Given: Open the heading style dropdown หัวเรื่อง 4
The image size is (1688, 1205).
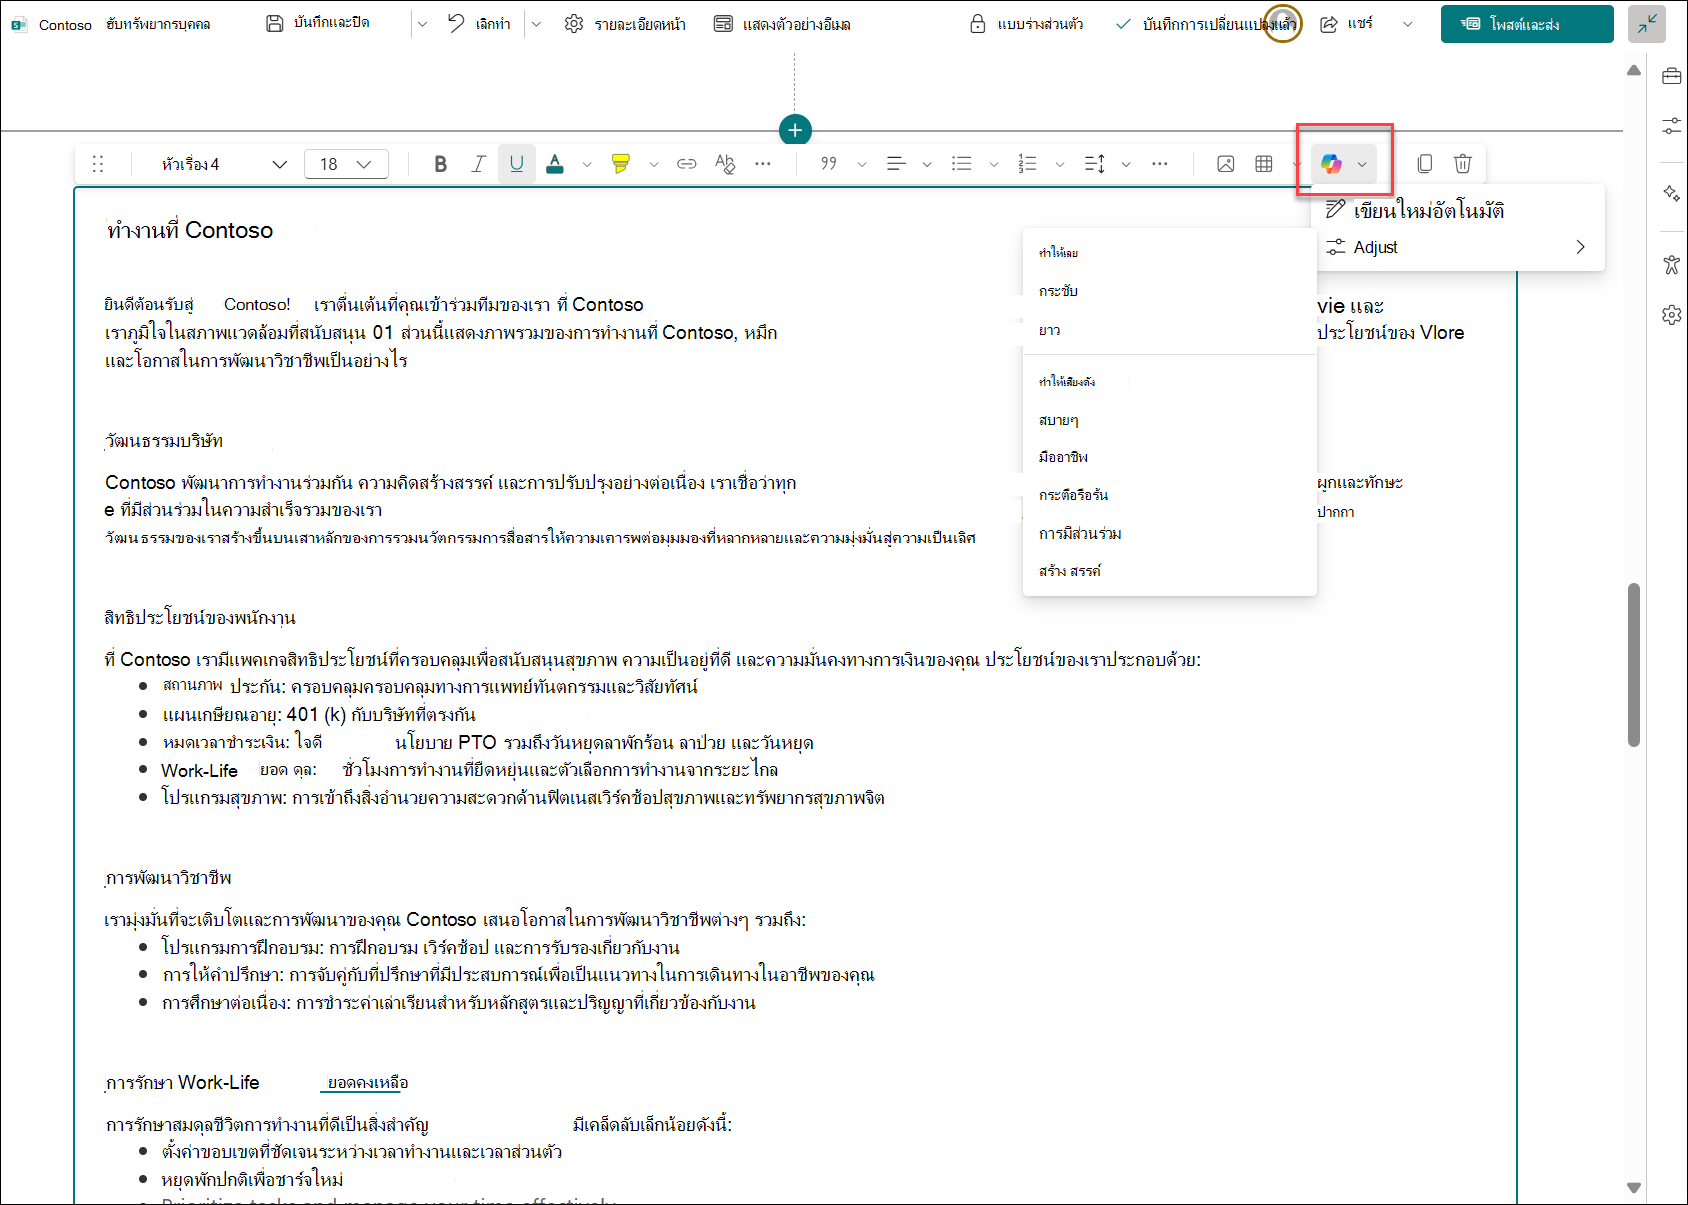Looking at the screenshot, I should click(224, 164).
